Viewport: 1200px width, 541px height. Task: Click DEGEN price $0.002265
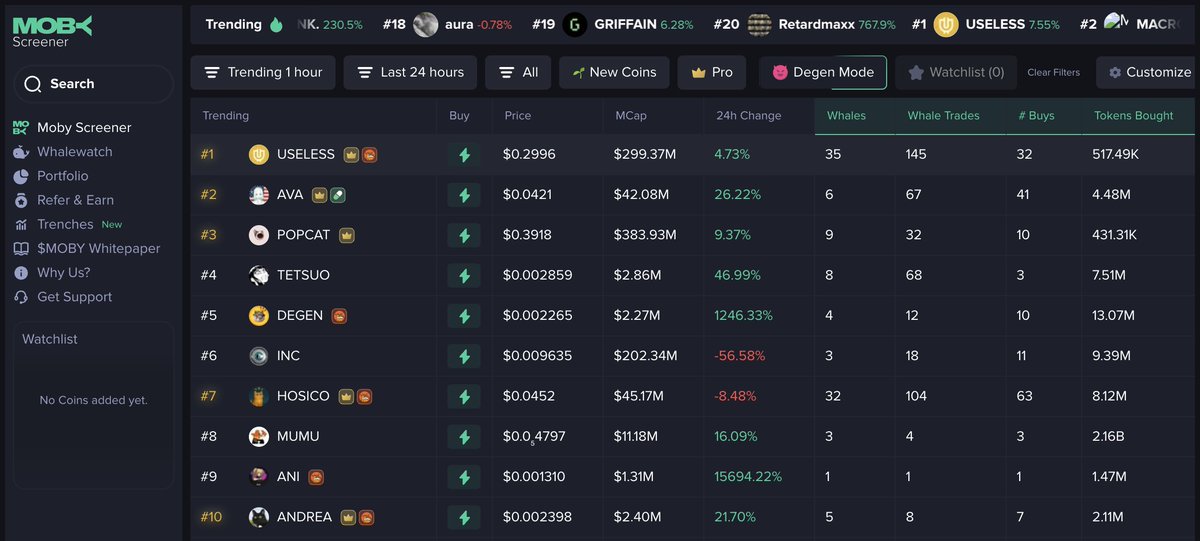(538, 316)
